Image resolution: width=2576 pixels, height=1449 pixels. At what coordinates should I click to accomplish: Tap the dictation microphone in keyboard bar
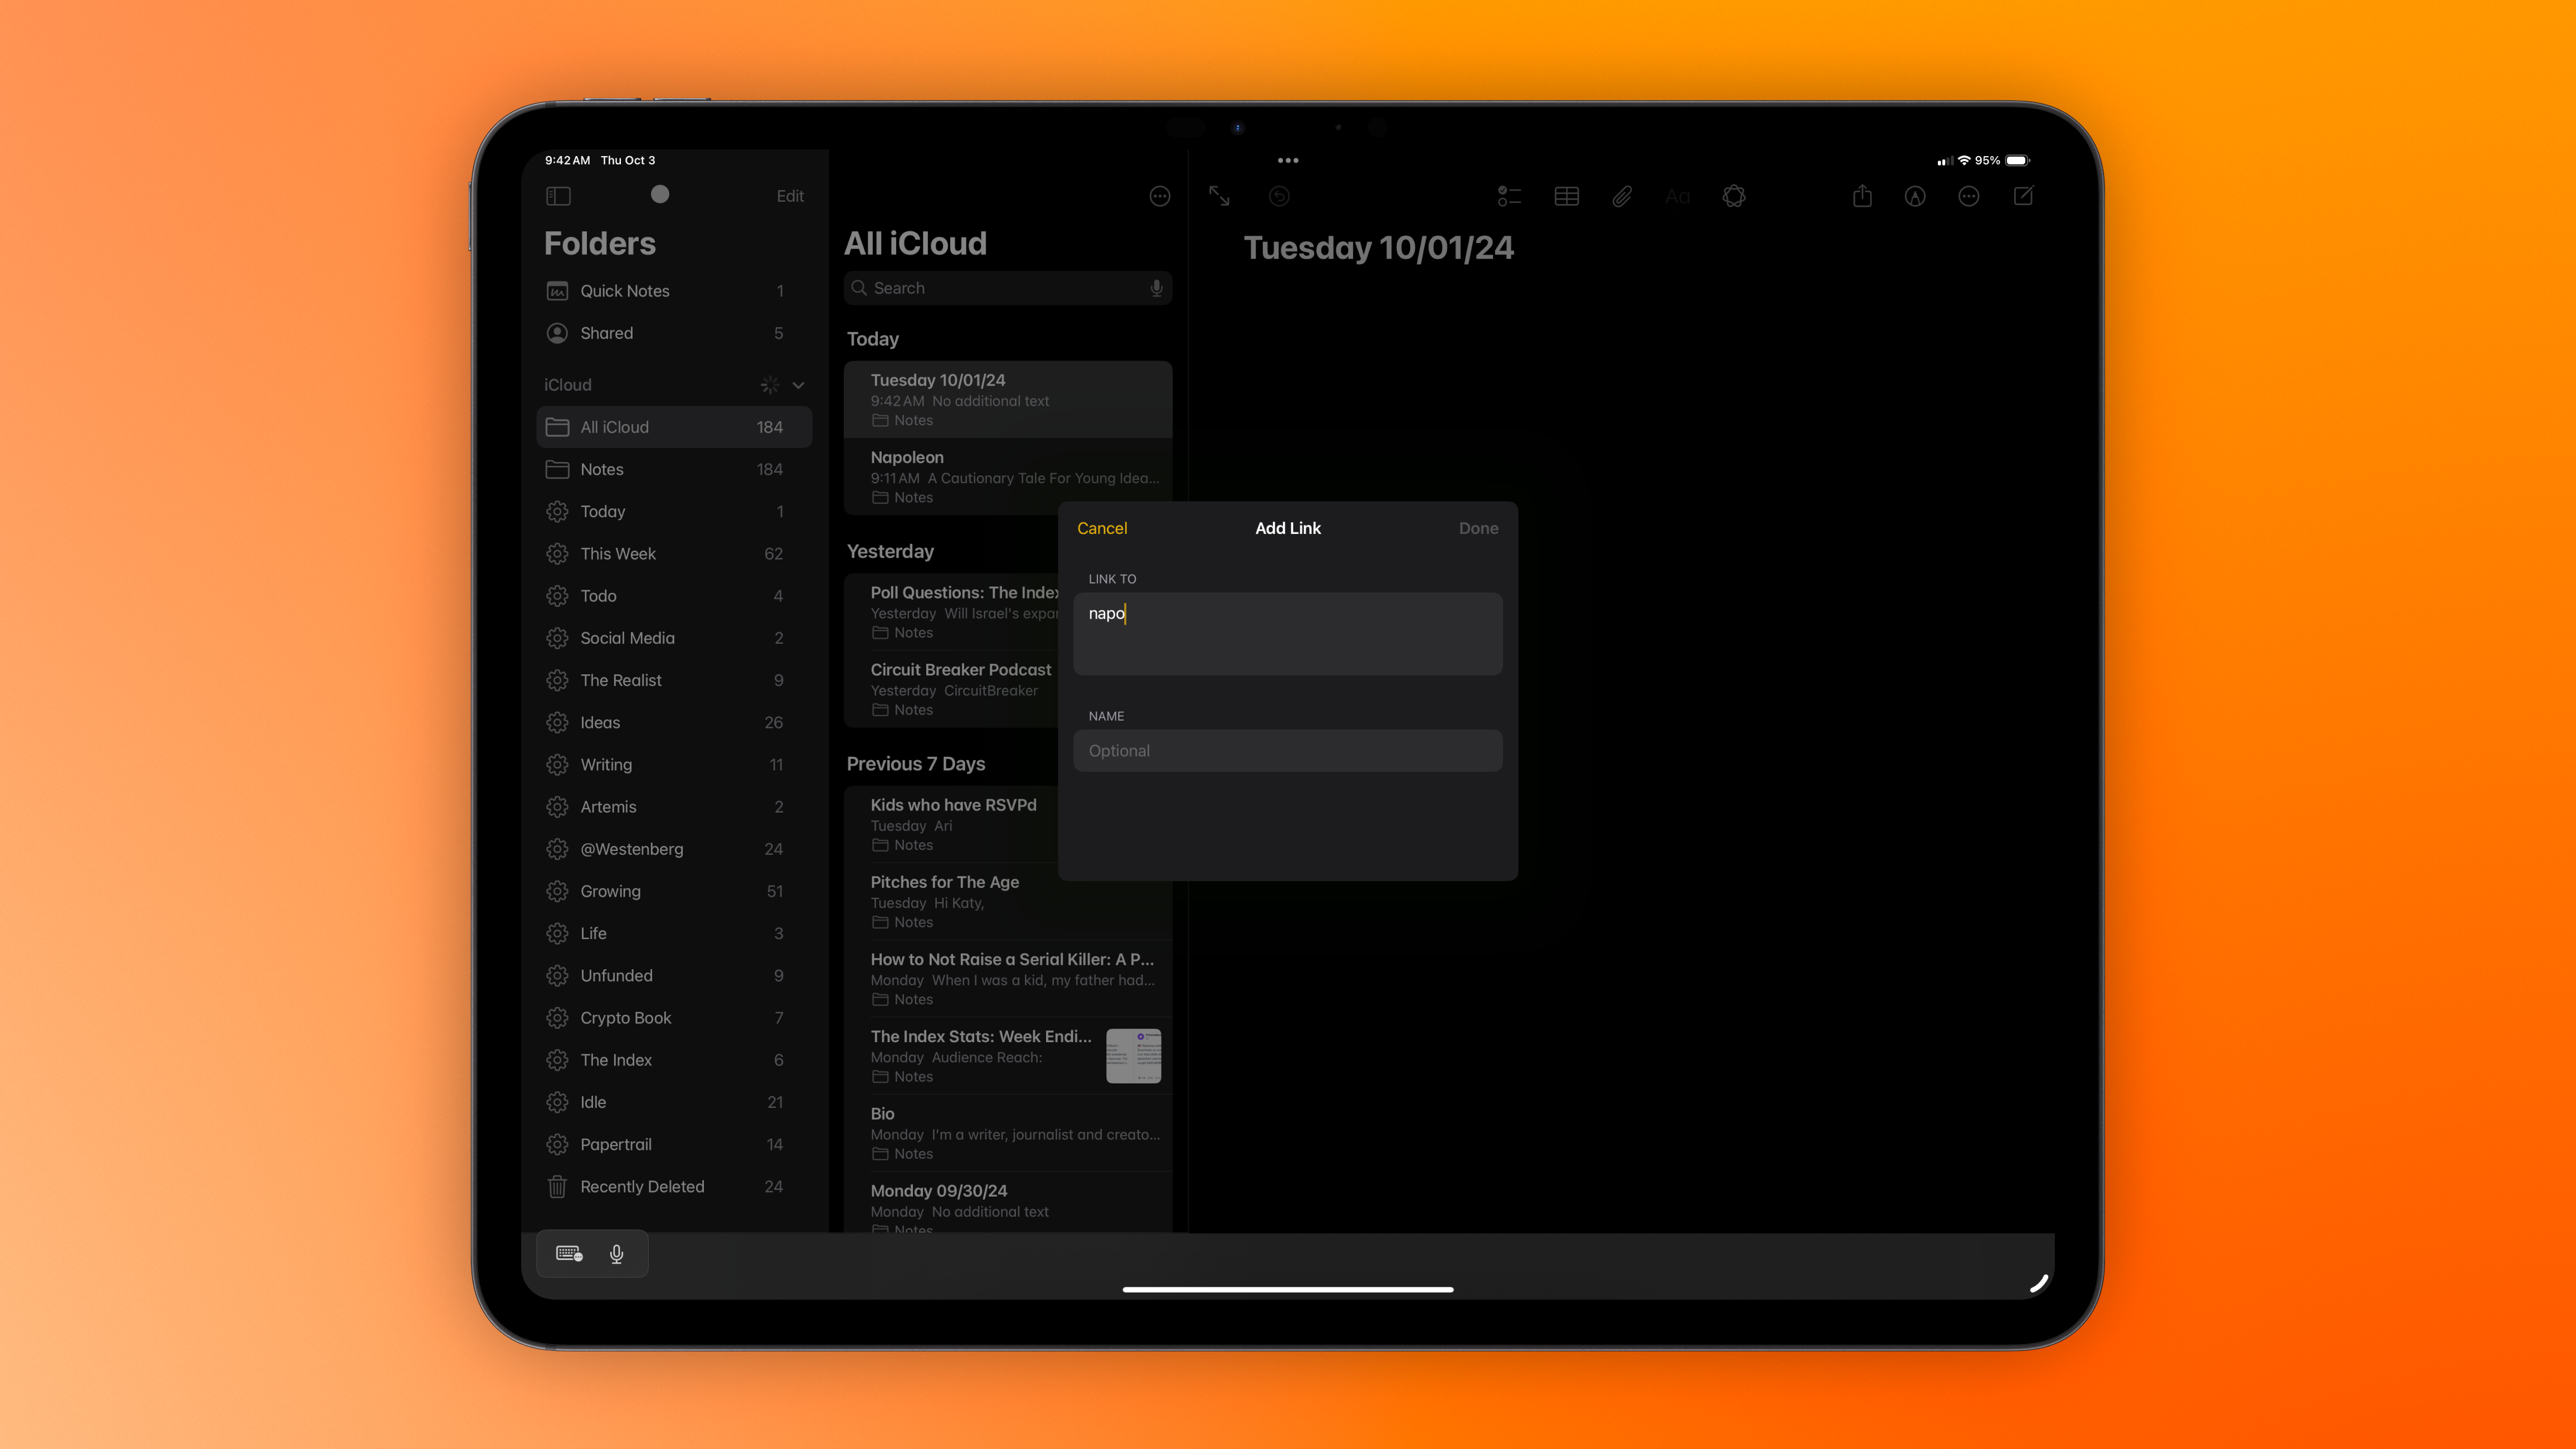[617, 1254]
